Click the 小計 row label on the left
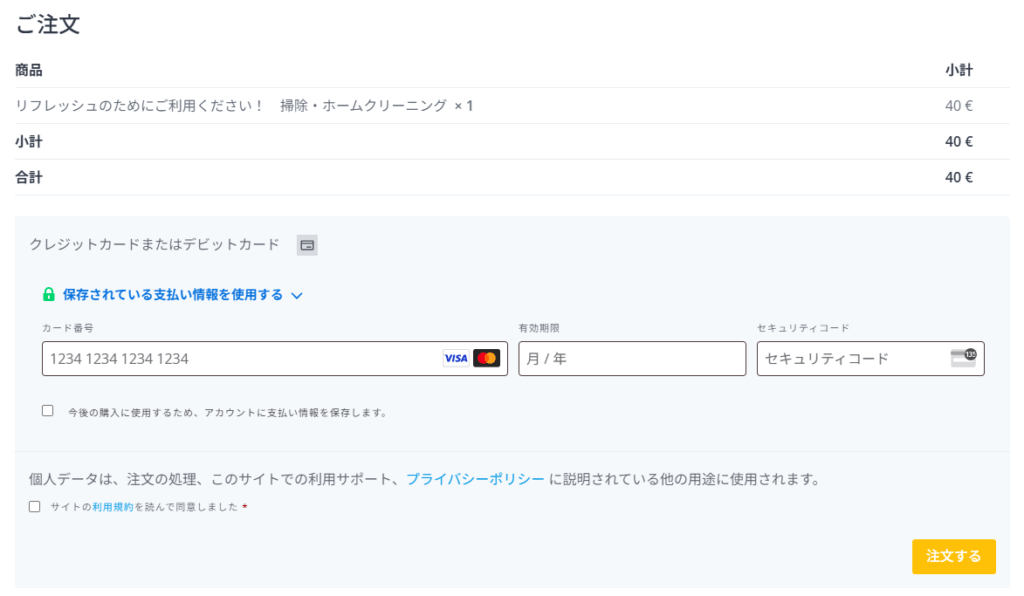Viewport: 1024px width, 596px height. 29,142
